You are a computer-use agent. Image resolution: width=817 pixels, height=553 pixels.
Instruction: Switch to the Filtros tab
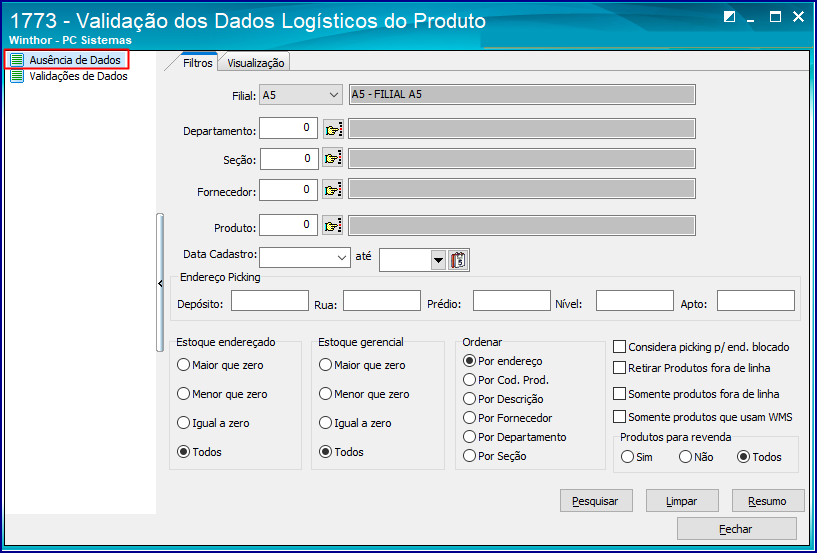click(197, 63)
